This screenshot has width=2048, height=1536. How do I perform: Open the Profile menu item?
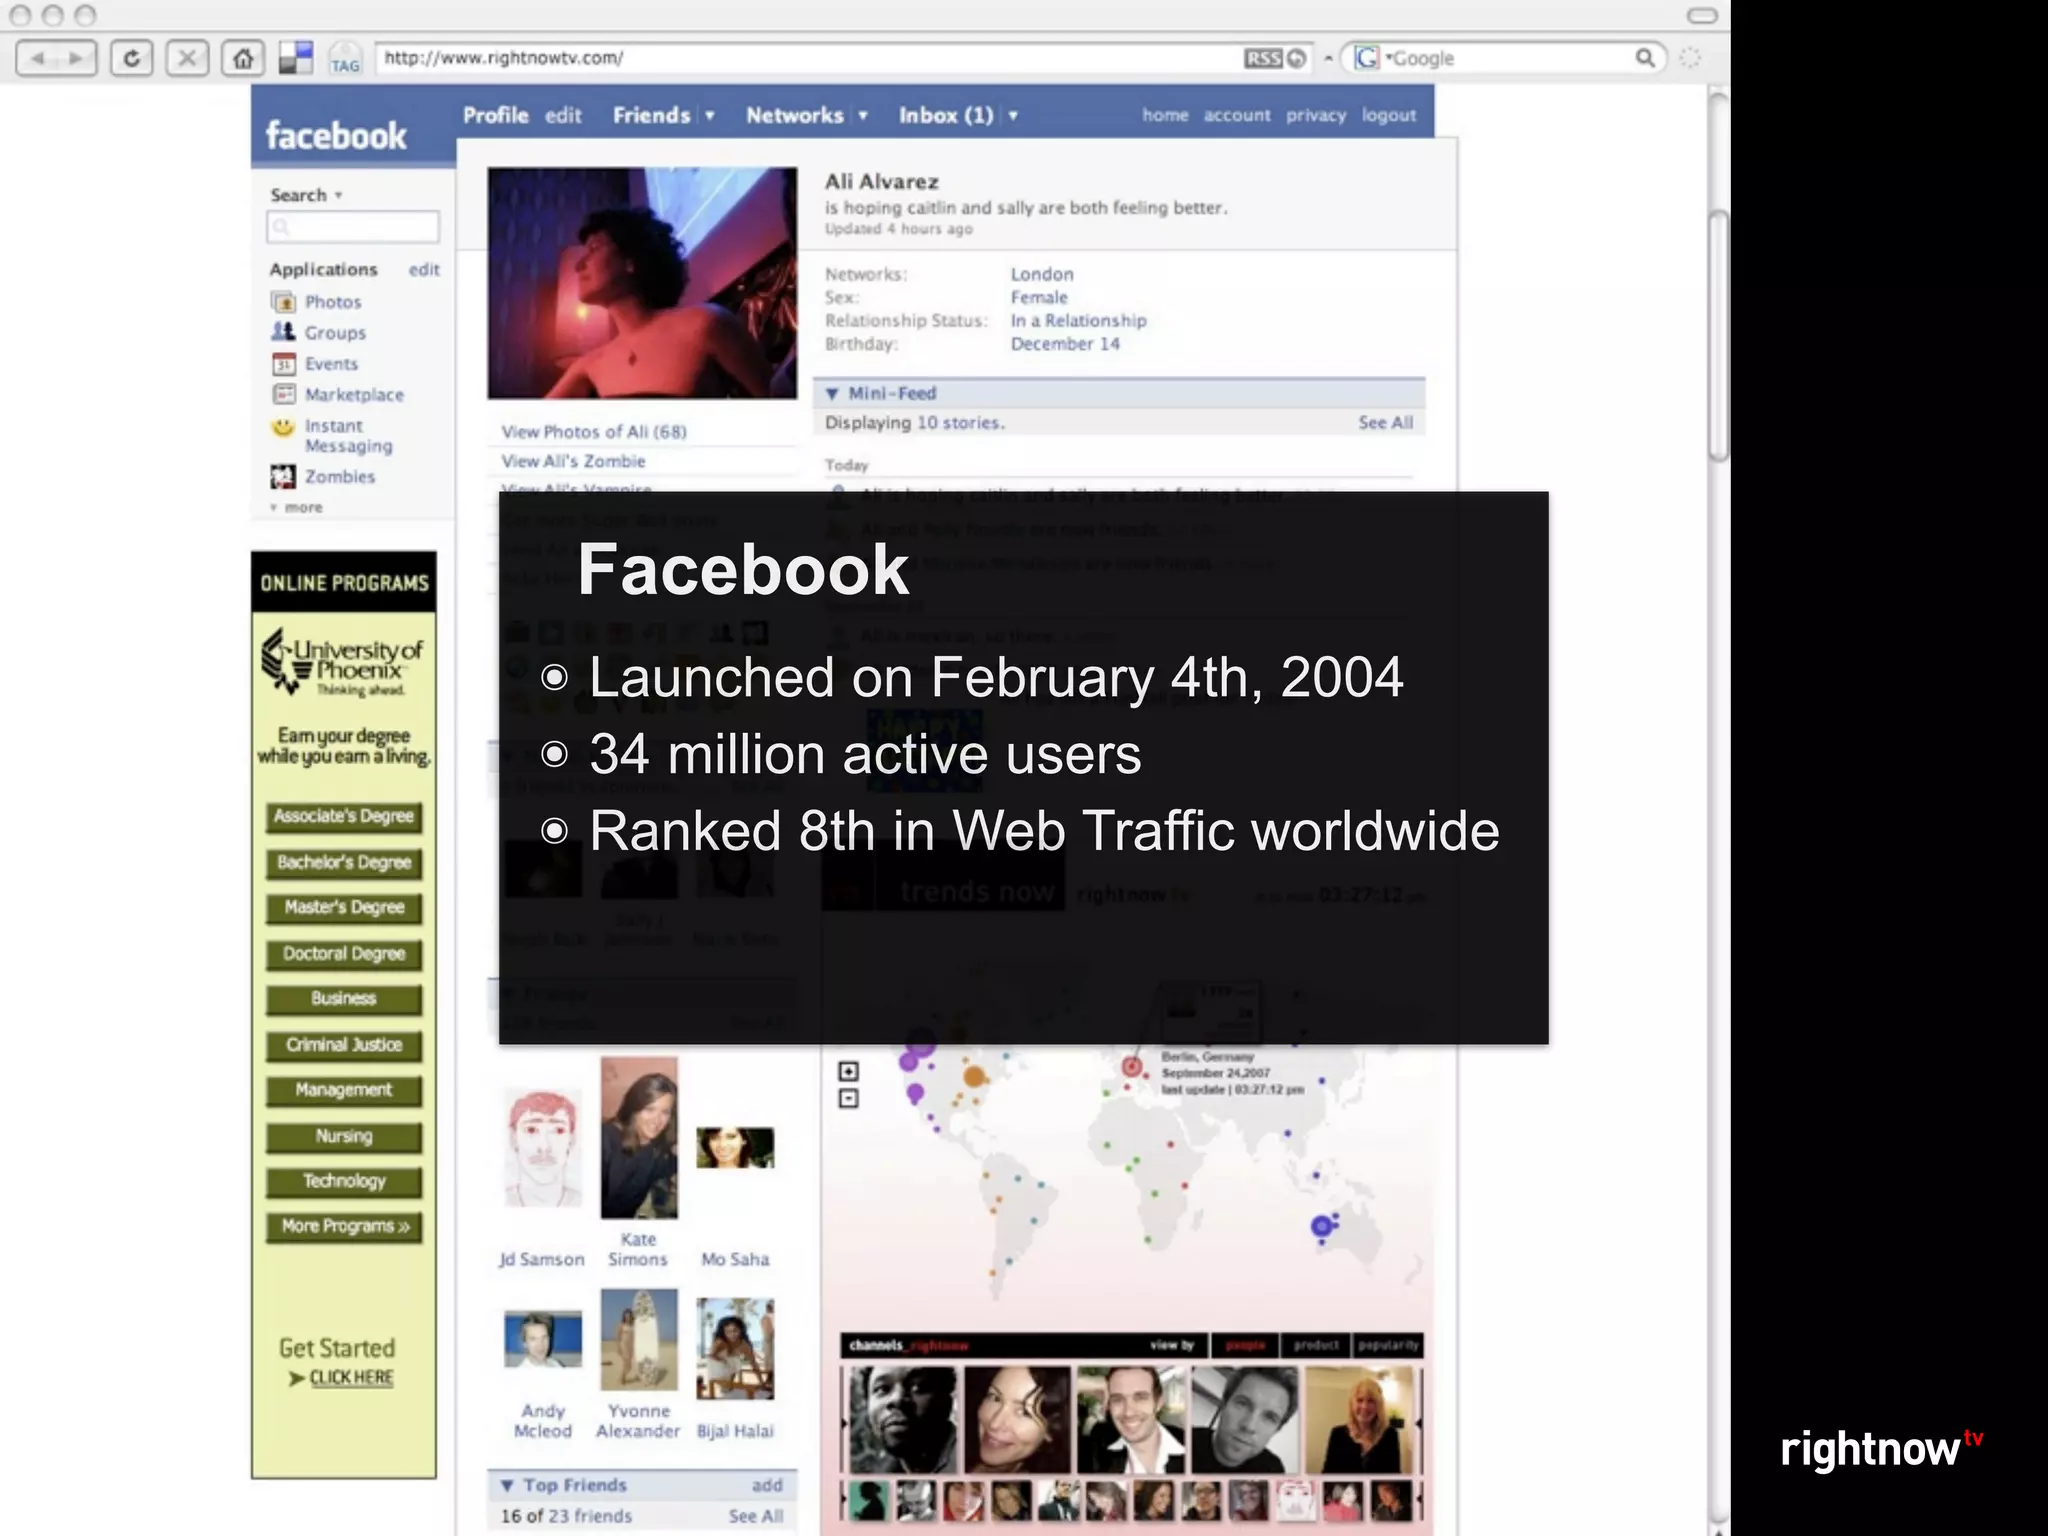point(496,115)
